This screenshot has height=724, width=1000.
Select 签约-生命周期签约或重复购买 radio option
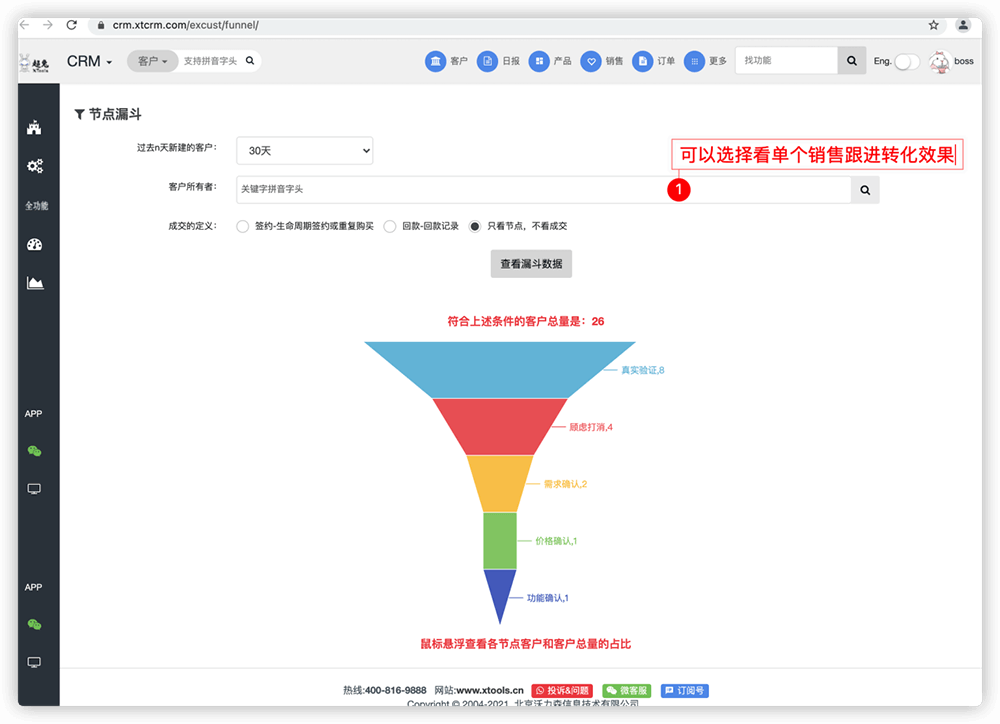pos(242,226)
